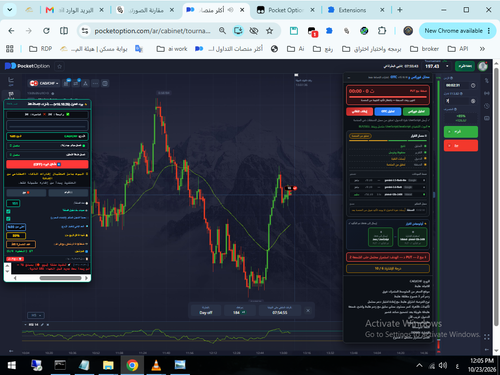Click the fullscreen icon at the chart bottom right
The height and width of the screenshot is (375, 500).
pos(487,337)
